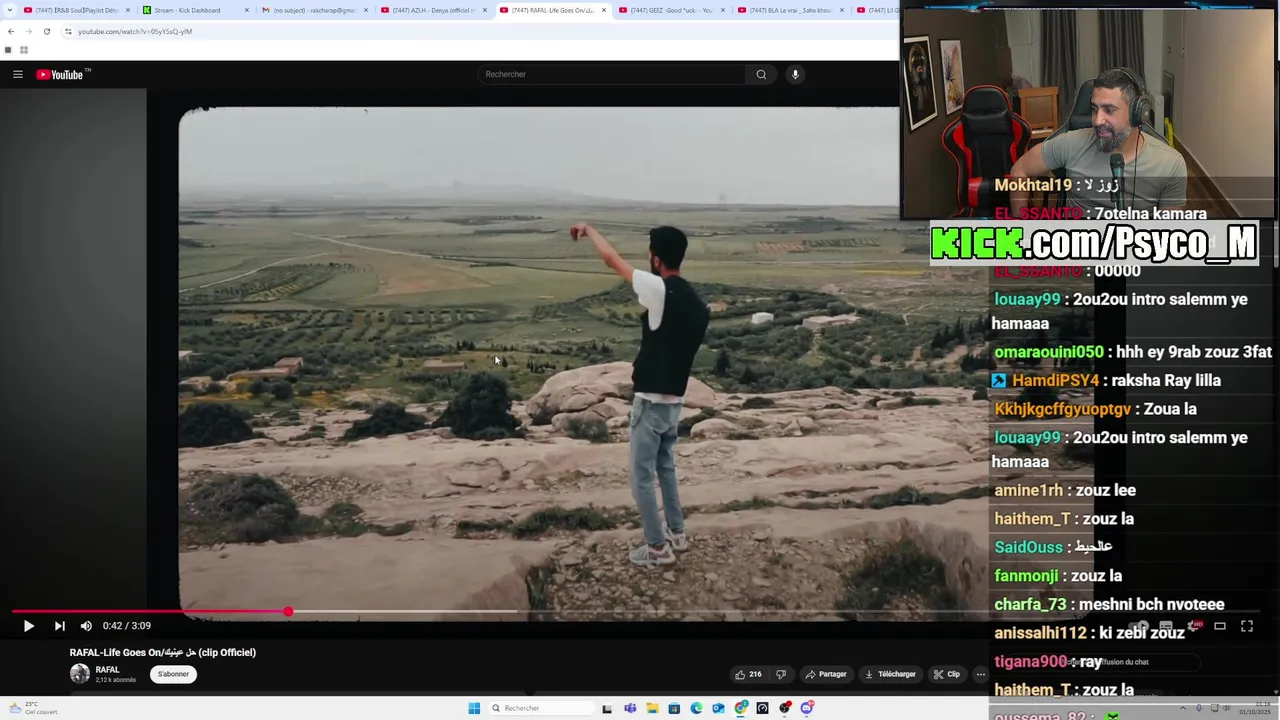The height and width of the screenshot is (720, 1280).
Task: Click the 0:42 / 3:09 time display
Action: [x=126, y=626]
